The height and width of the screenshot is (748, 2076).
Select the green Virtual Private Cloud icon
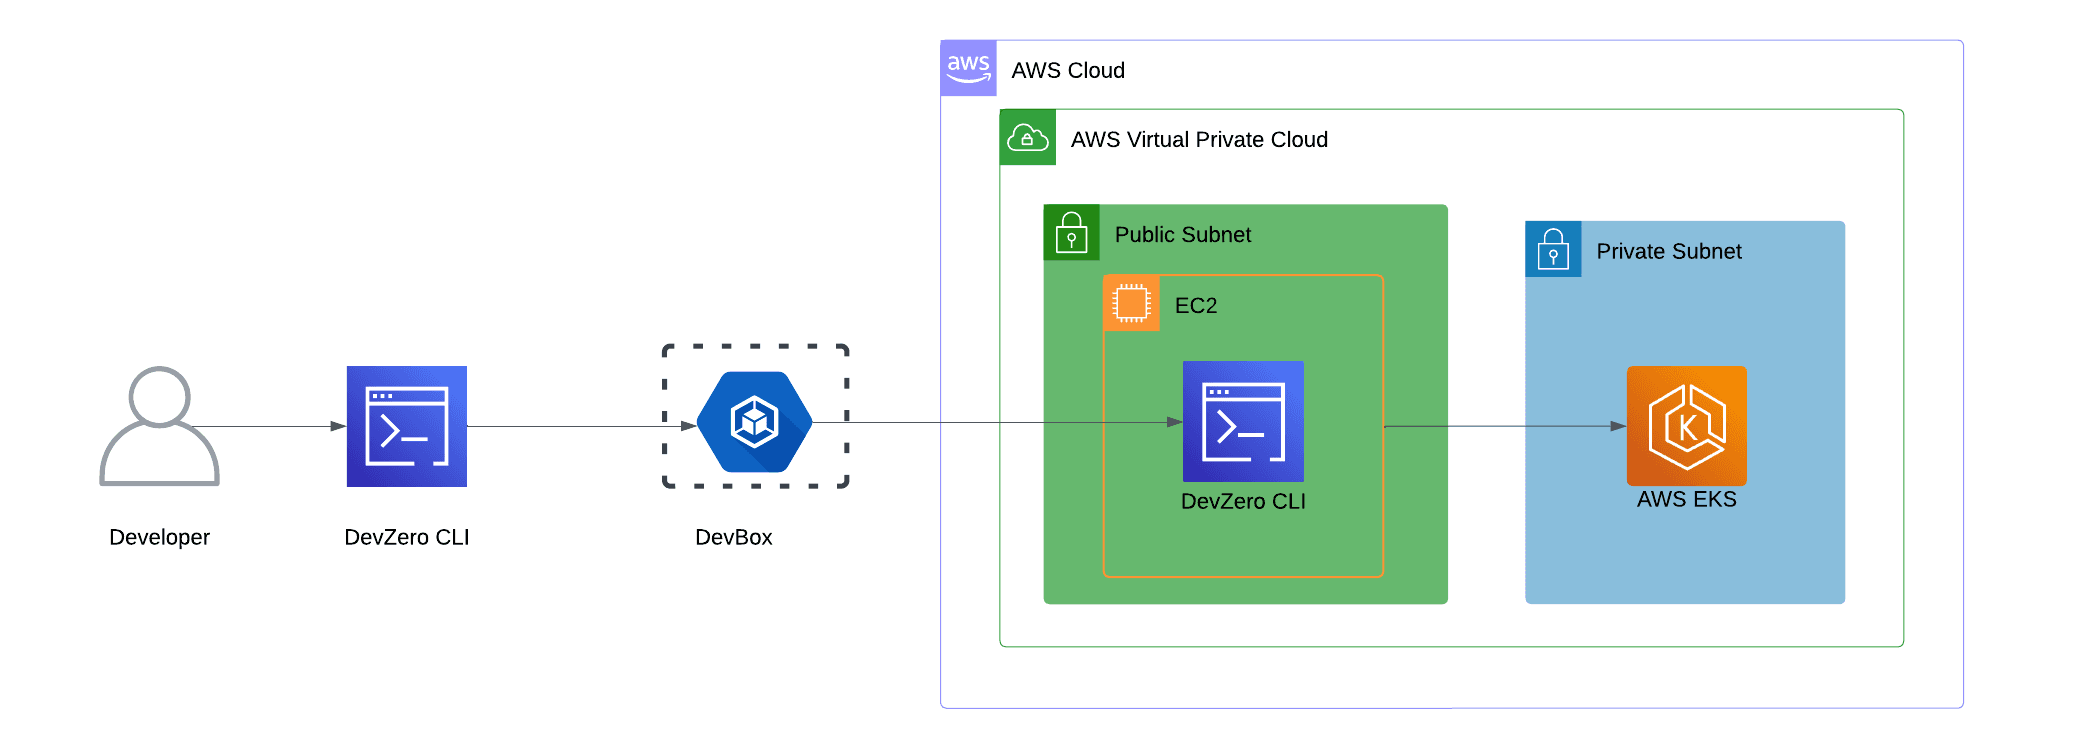(1027, 137)
